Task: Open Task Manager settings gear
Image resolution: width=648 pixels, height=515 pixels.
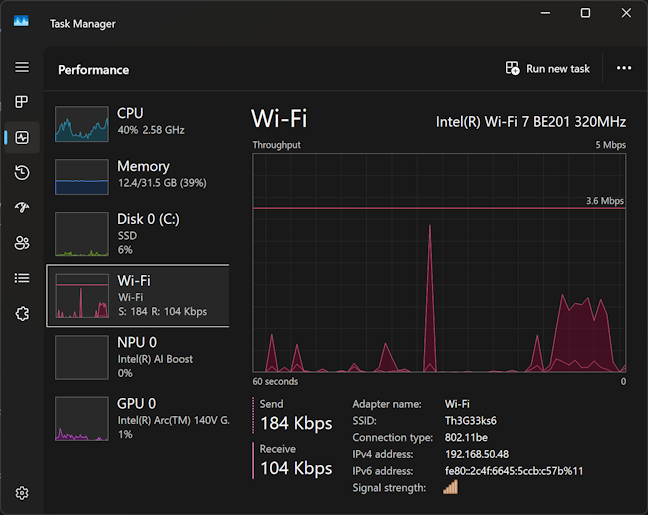Action: [x=22, y=493]
